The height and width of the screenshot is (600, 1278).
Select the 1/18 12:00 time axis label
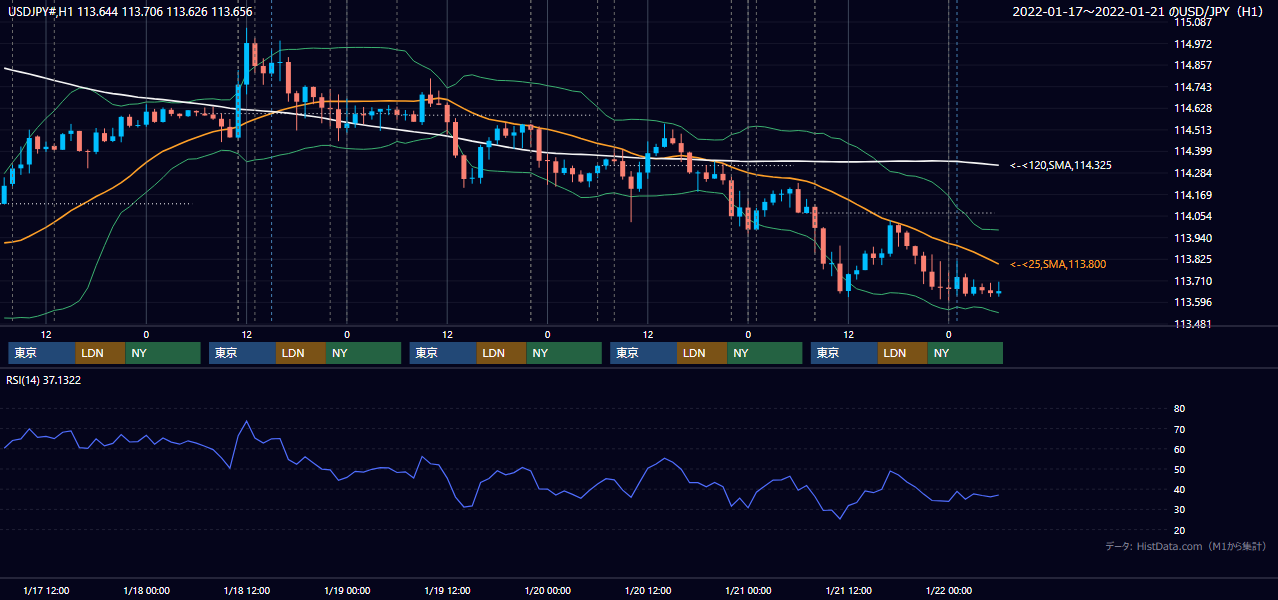point(247,590)
